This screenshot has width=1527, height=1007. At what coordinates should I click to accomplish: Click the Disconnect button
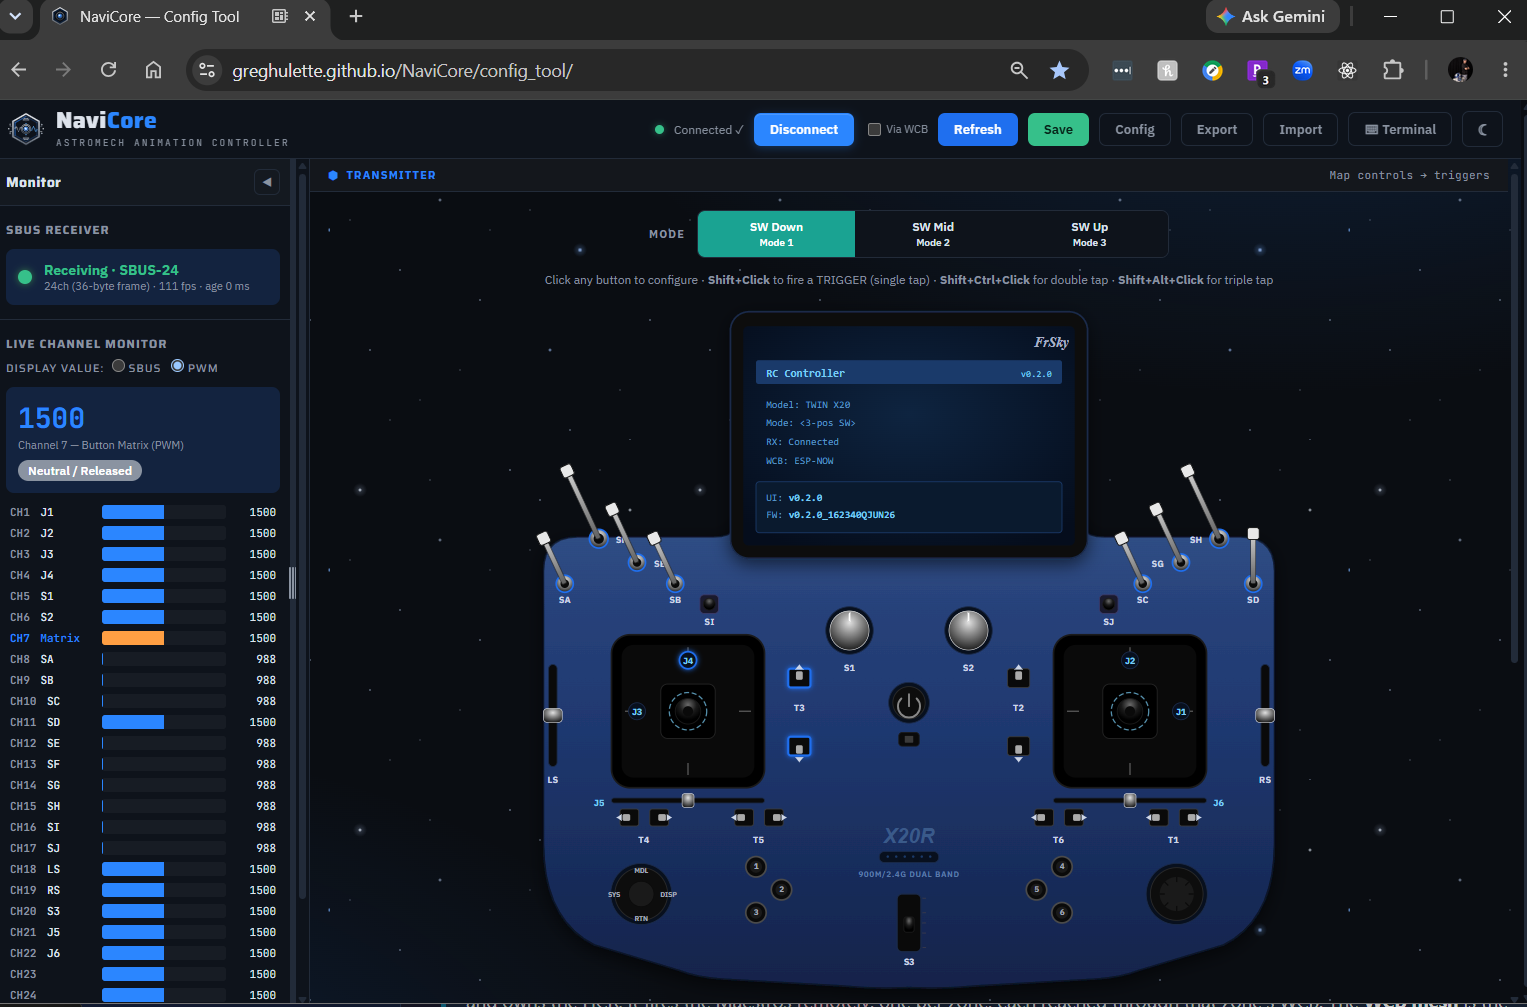click(x=804, y=130)
